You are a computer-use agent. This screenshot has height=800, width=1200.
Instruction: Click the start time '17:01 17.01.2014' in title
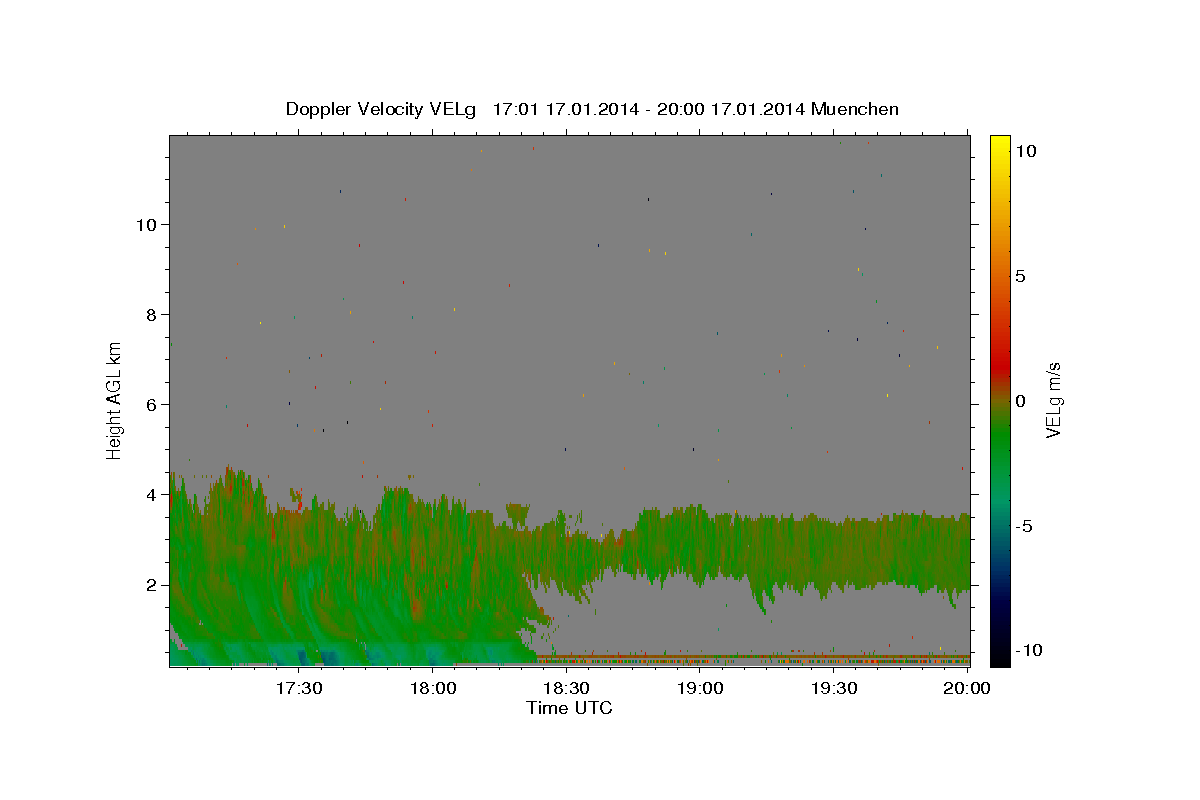pos(564,109)
